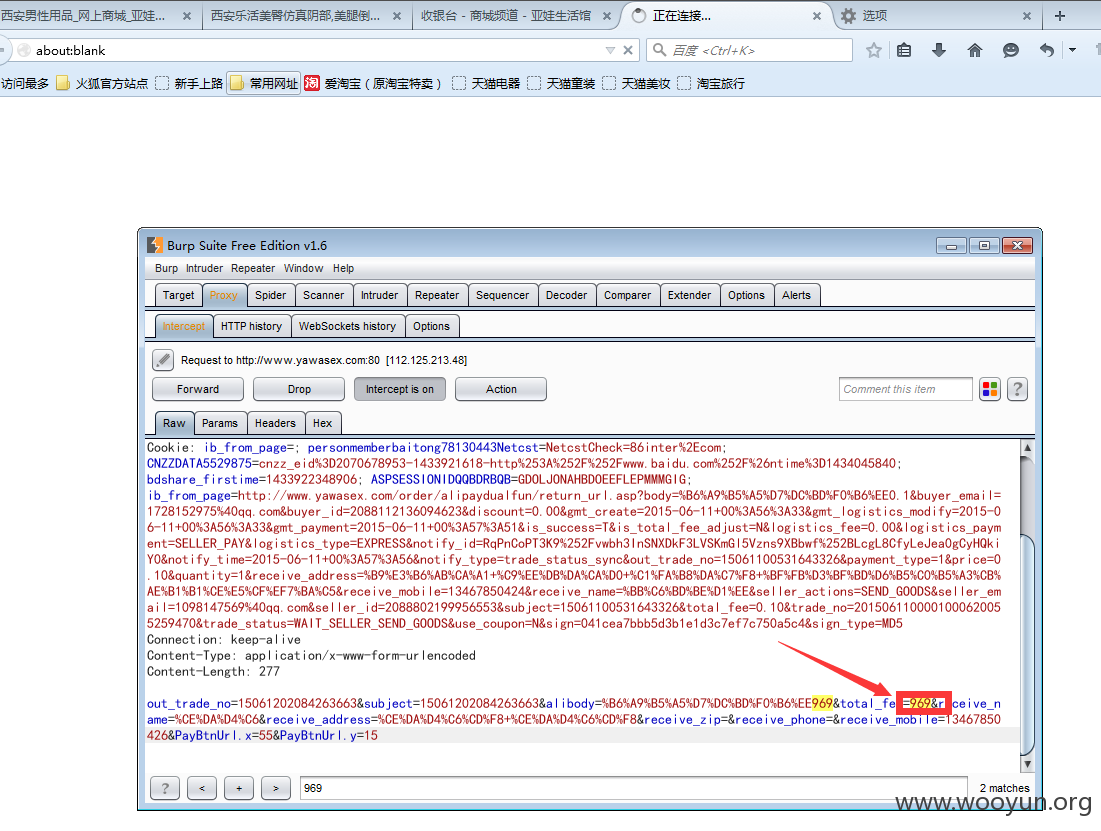
Task: Open the HTTP history sub-tab
Action: 251,326
